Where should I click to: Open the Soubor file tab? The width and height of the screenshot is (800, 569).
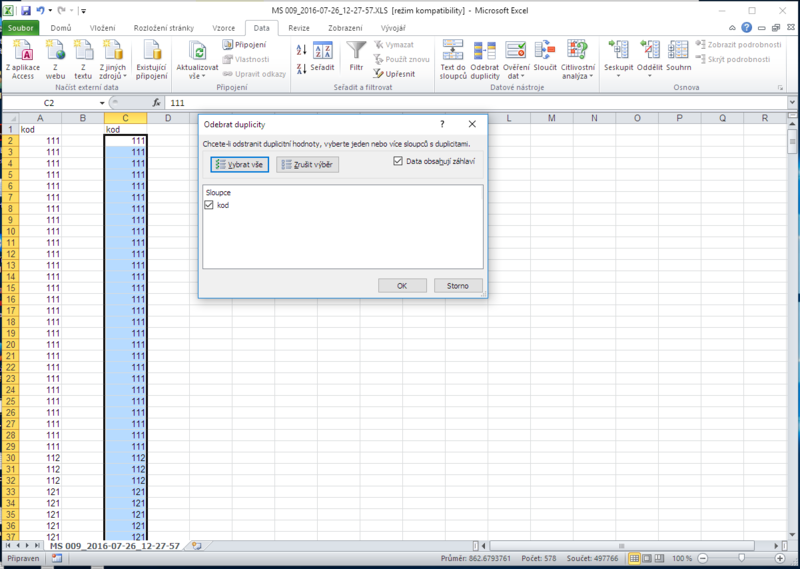(x=20, y=28)
